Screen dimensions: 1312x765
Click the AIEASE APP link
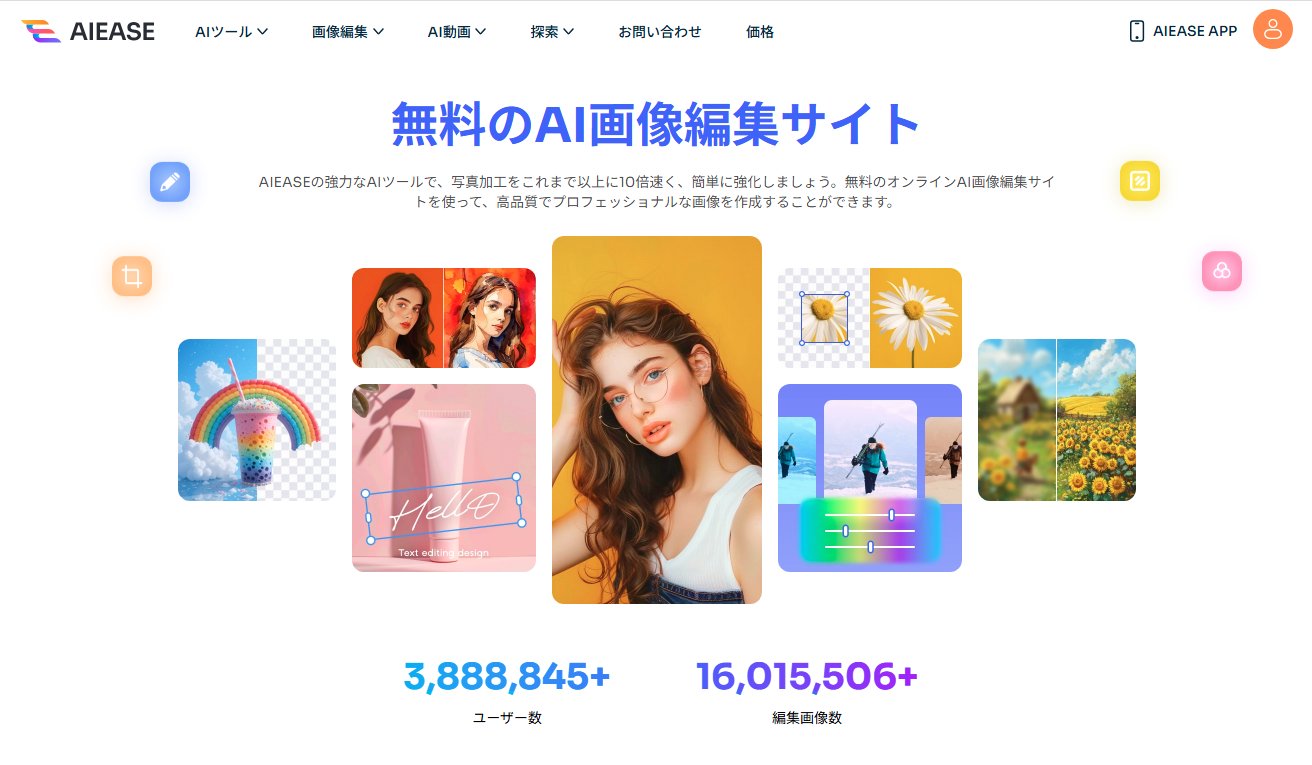point(1195,31)
